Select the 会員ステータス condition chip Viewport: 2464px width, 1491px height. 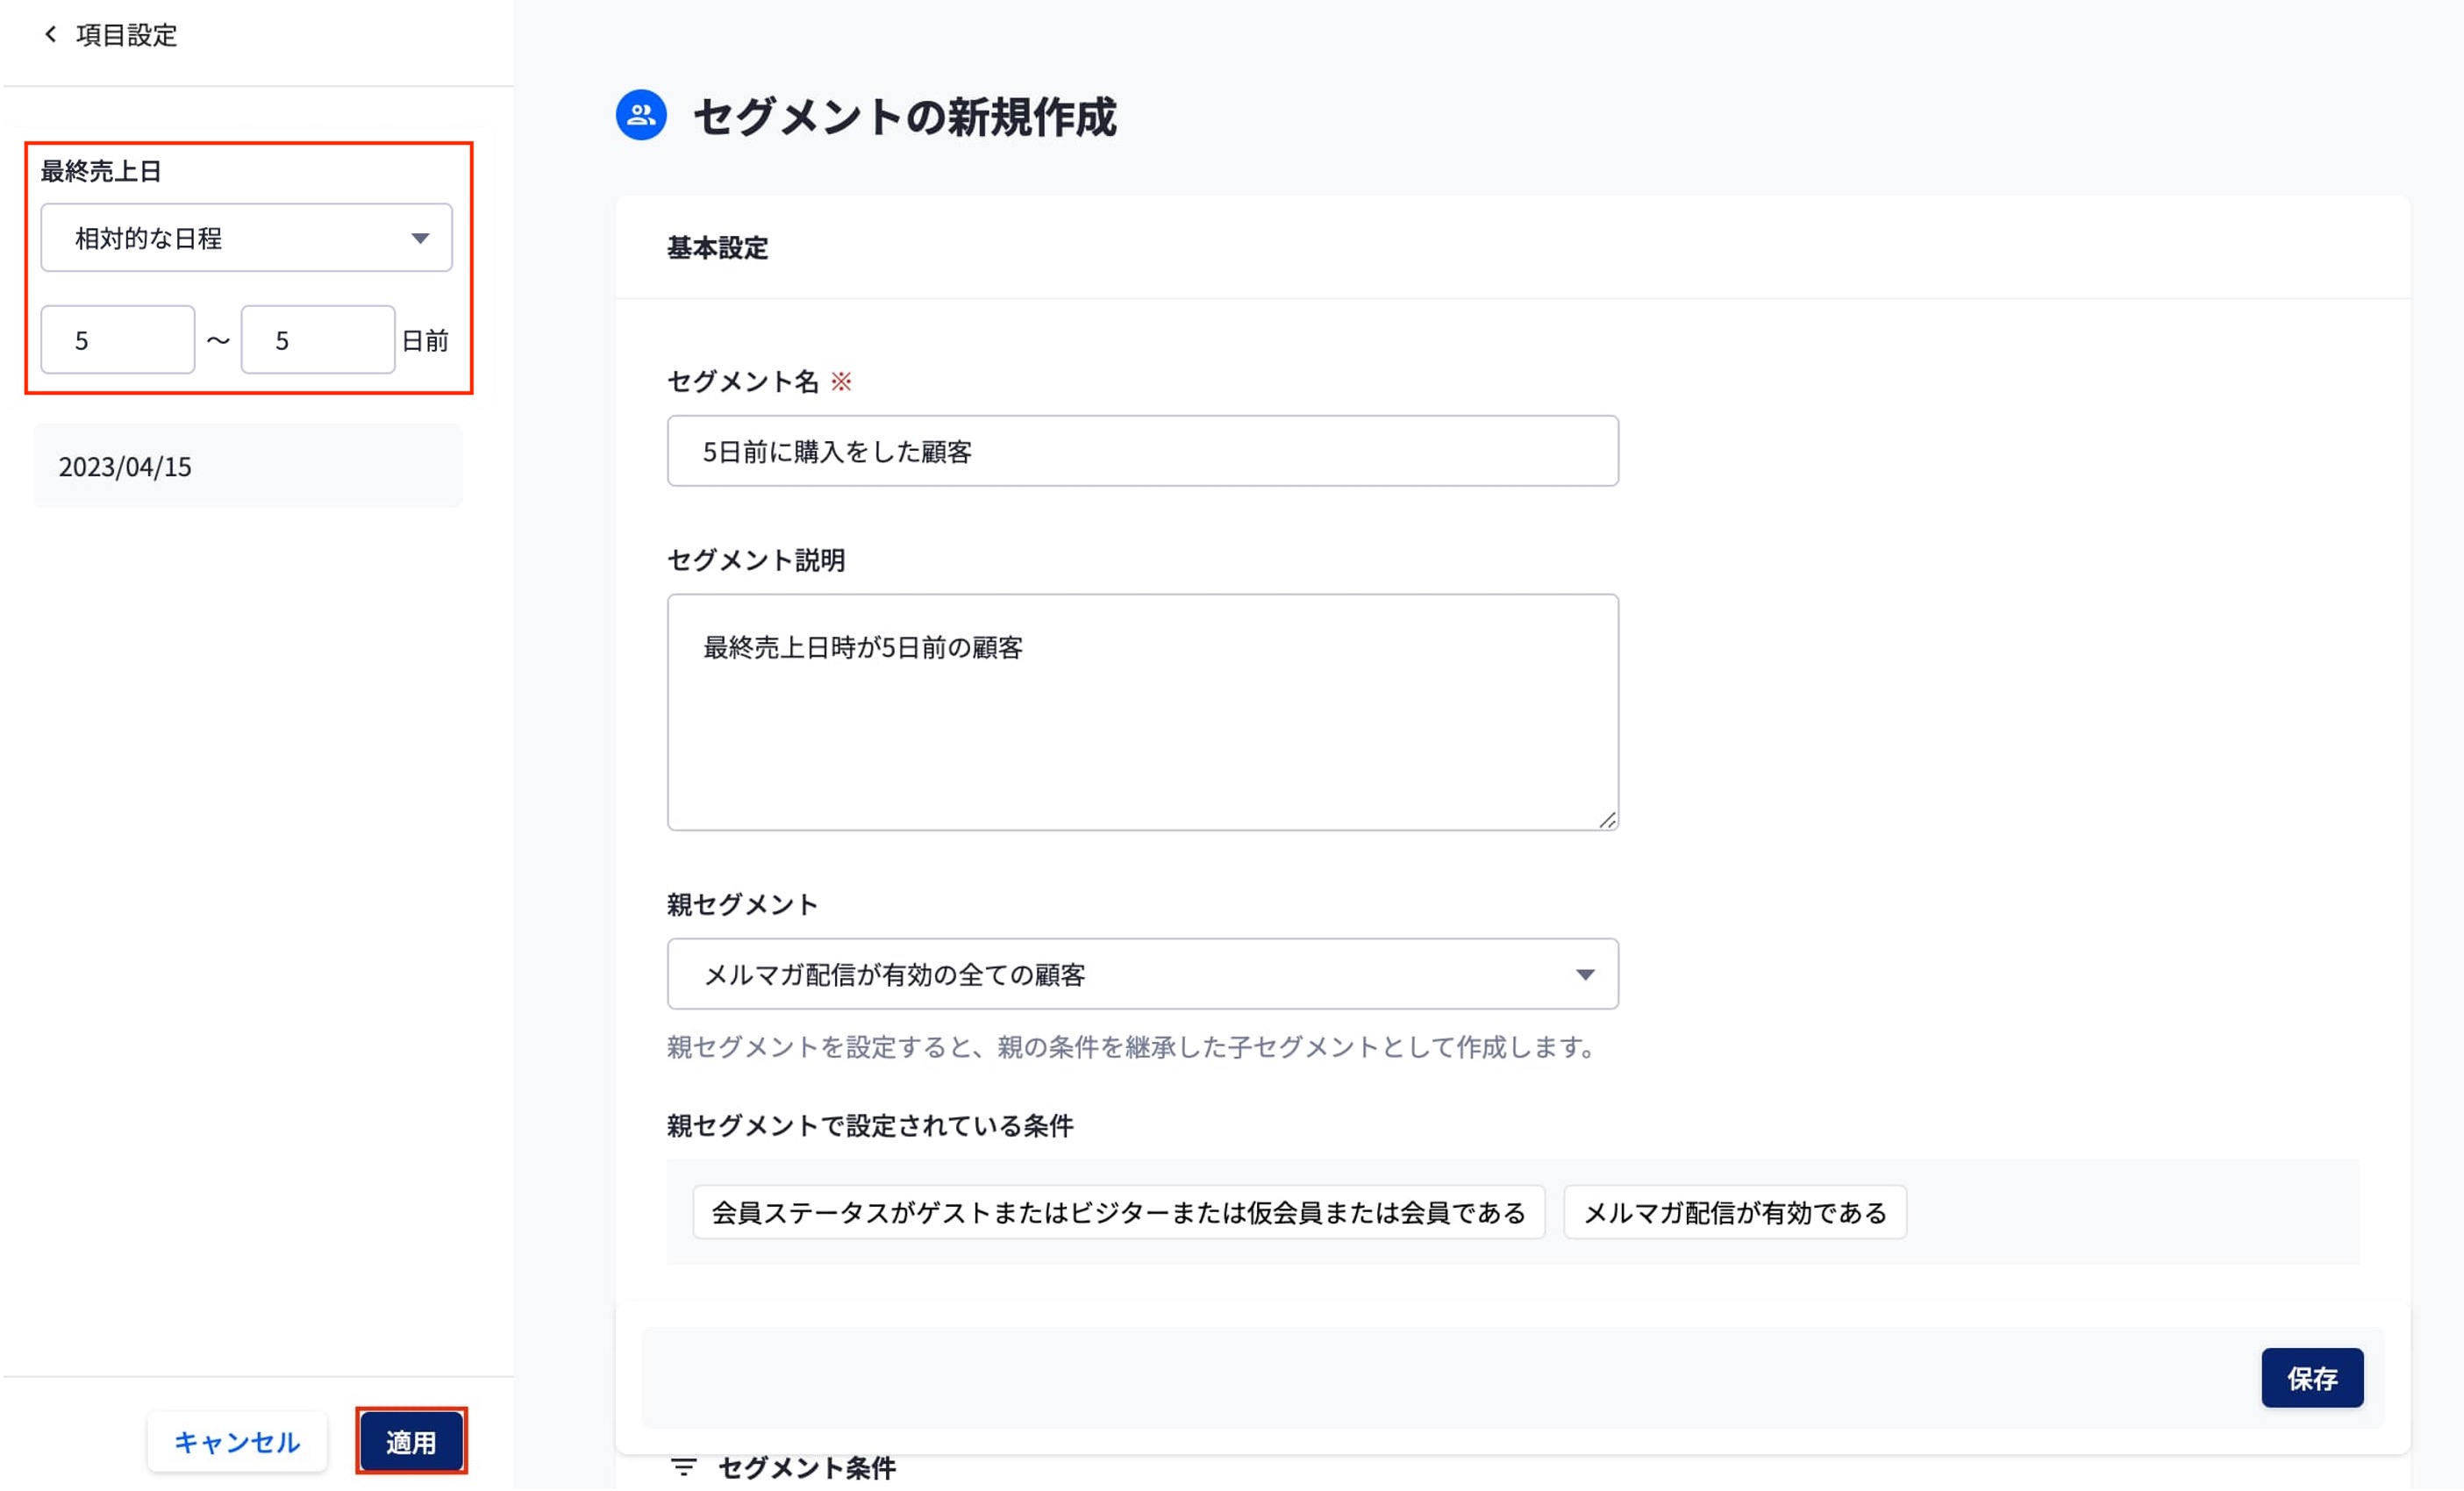click(1118, 1214)
